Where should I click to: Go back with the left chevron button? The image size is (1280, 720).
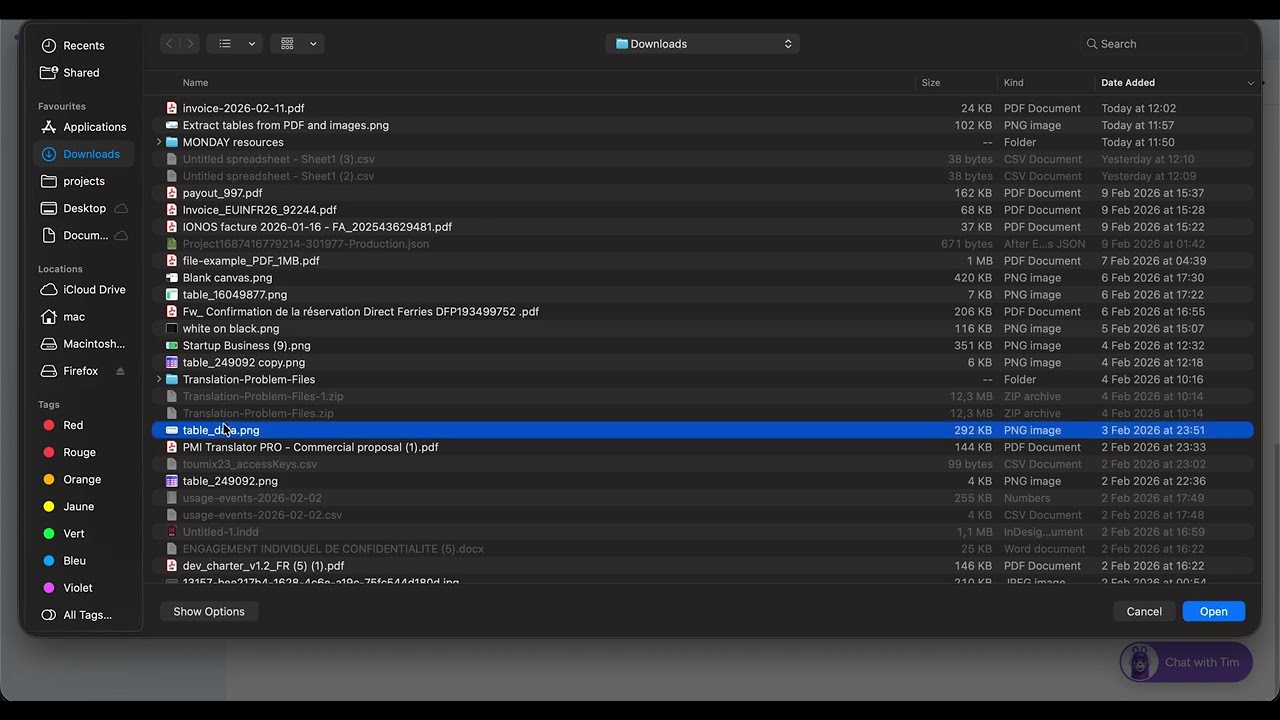[170, 44]
